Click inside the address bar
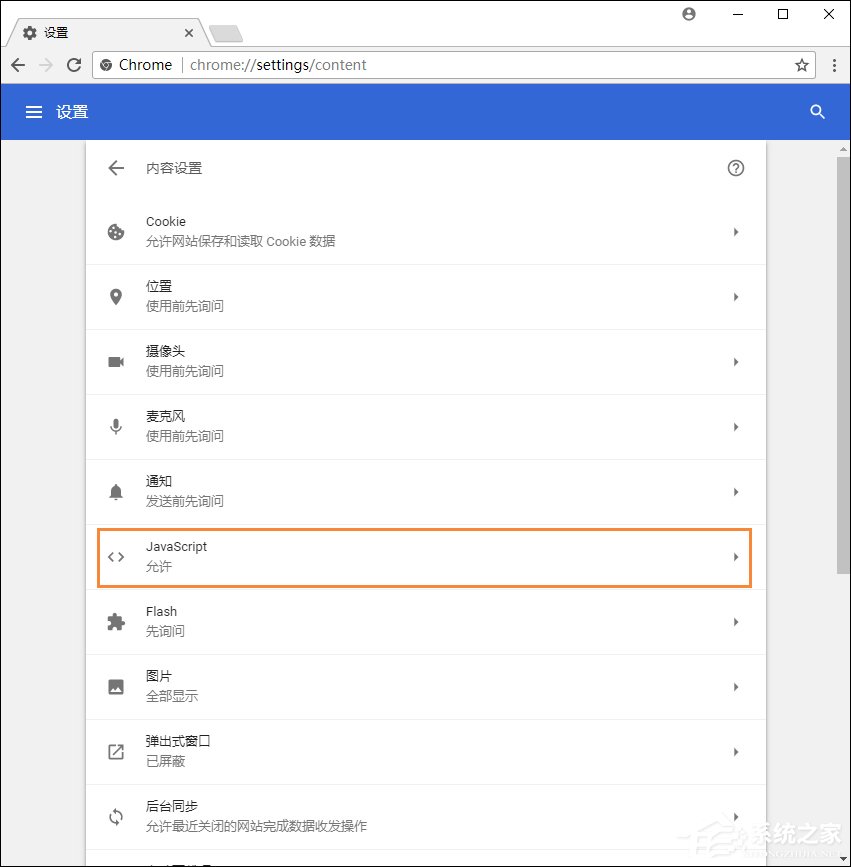Image resolution: width=851 pixels, height=867 pixels. point(450,64)
